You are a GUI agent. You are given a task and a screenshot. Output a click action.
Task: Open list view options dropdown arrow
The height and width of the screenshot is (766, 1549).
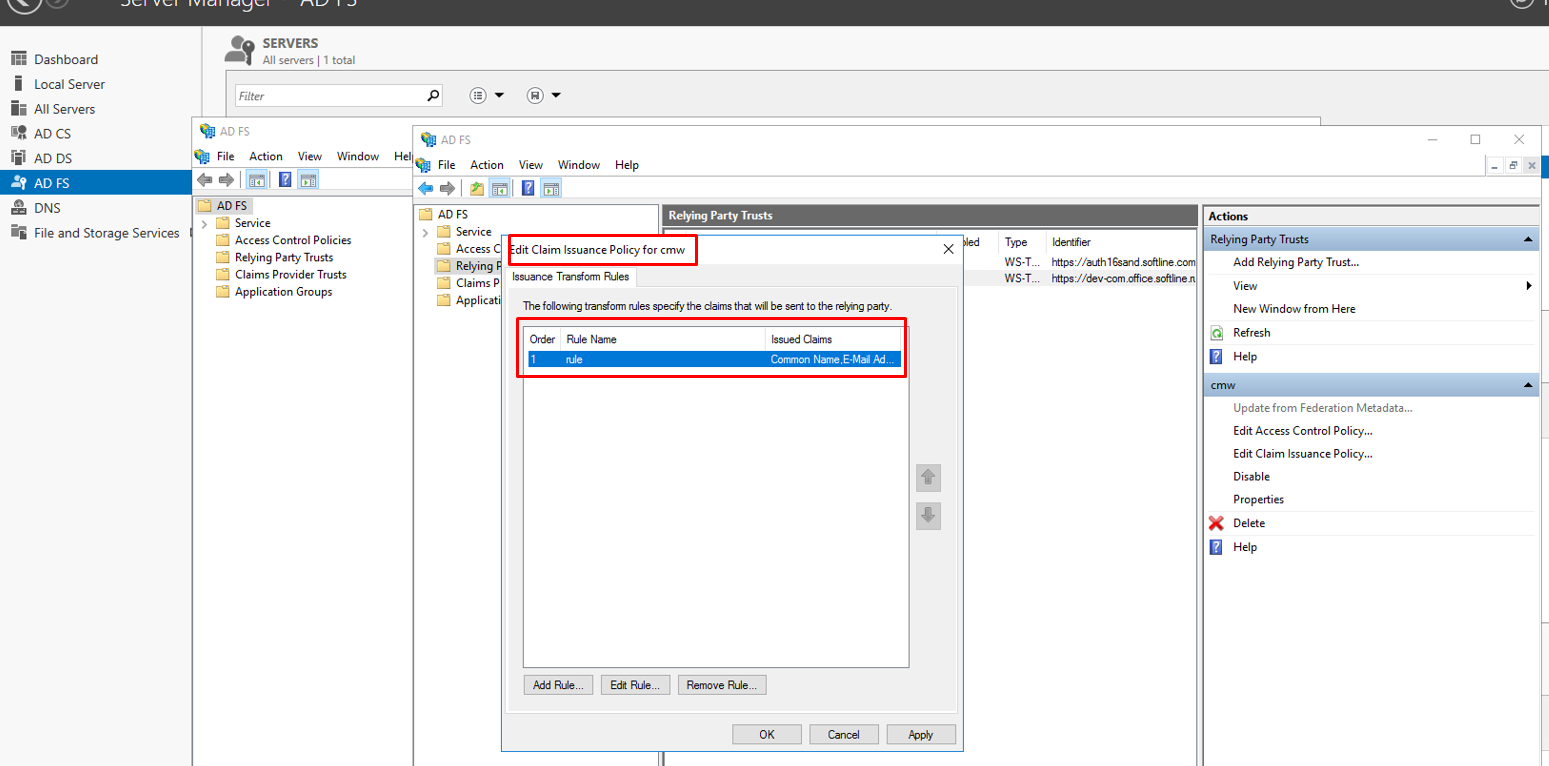click(x=499, y=96)
